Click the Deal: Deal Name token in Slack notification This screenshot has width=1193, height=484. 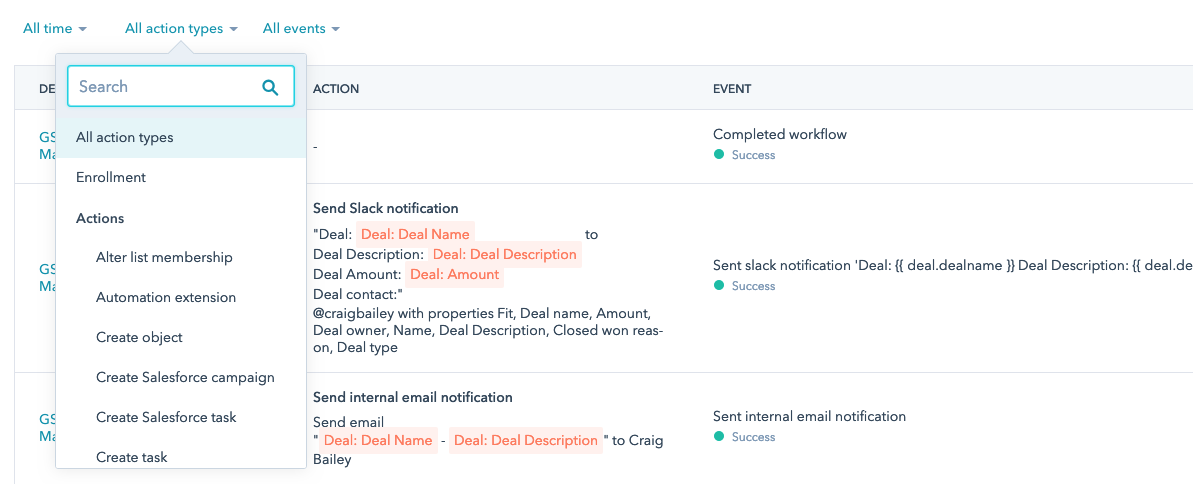(415, 234)
